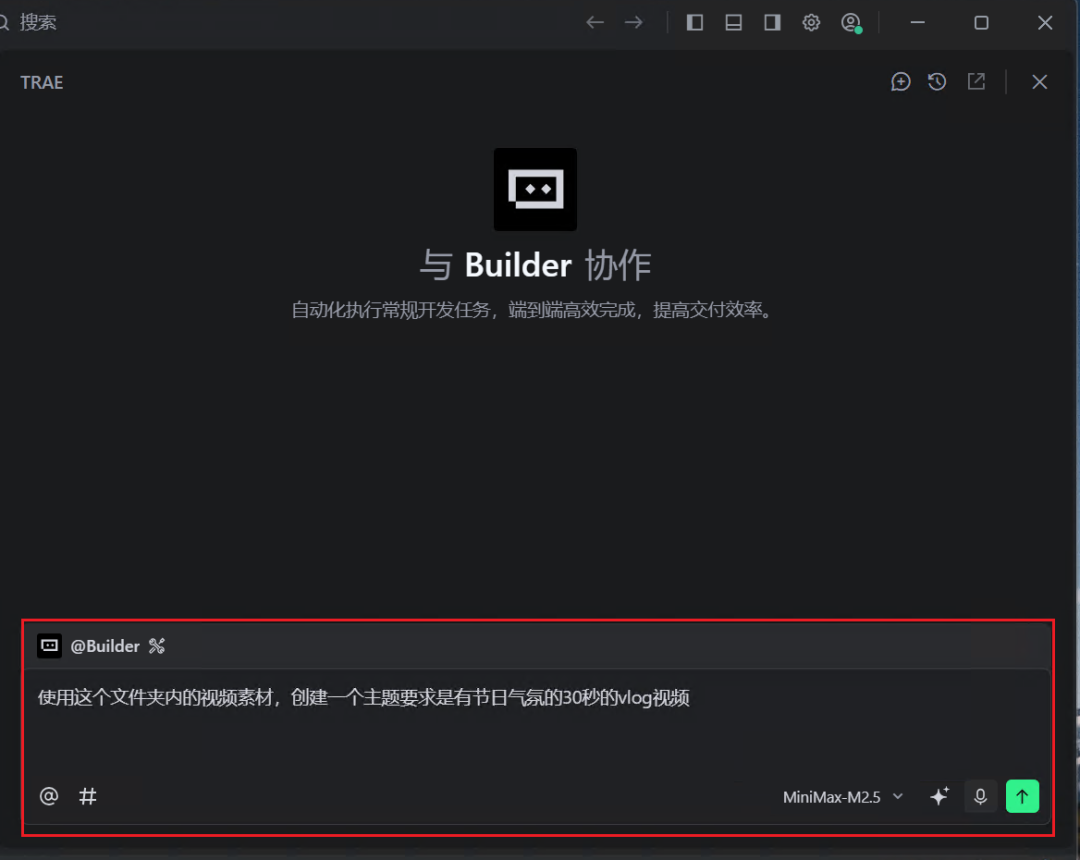The height and width of the screenshot is (860, 1080).
Task: Open the search bar
Action: click(x=30, y=22)
